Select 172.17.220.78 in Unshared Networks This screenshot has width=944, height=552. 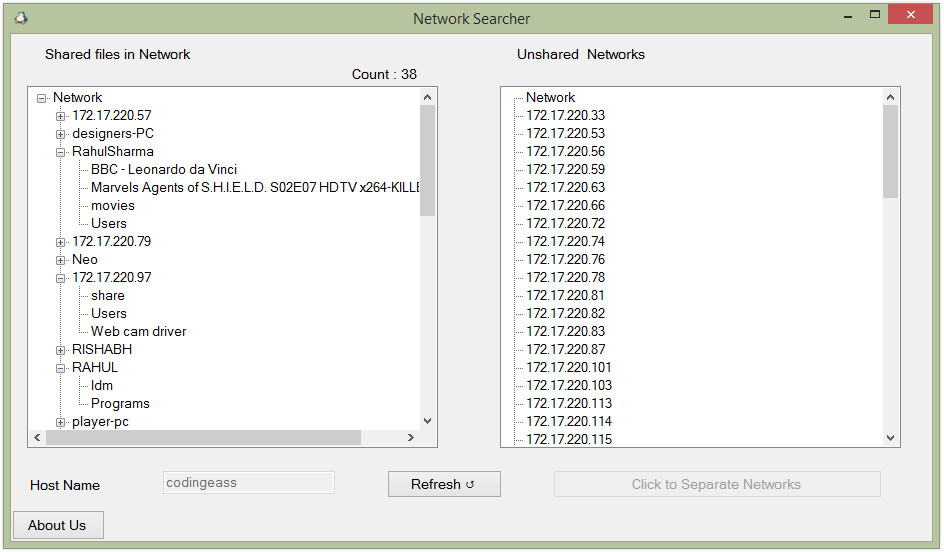pyautogui.click(x=565, y=278)
